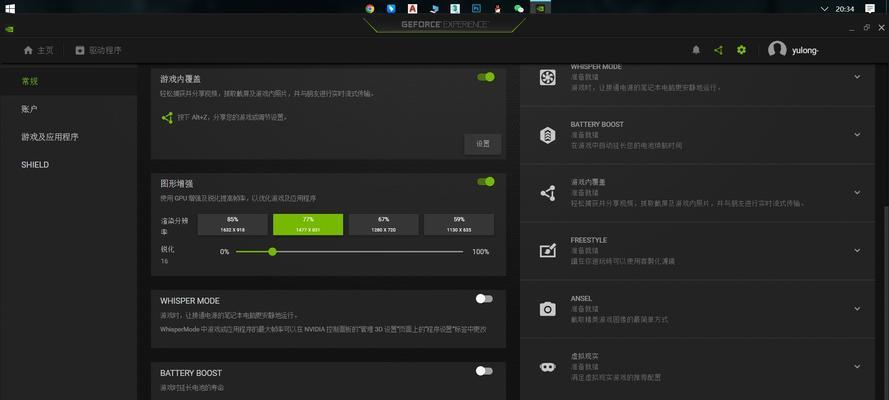Select 常规 in the settings sidebar
This screenshot has width=889, height=400.
(x=29, y=81)
